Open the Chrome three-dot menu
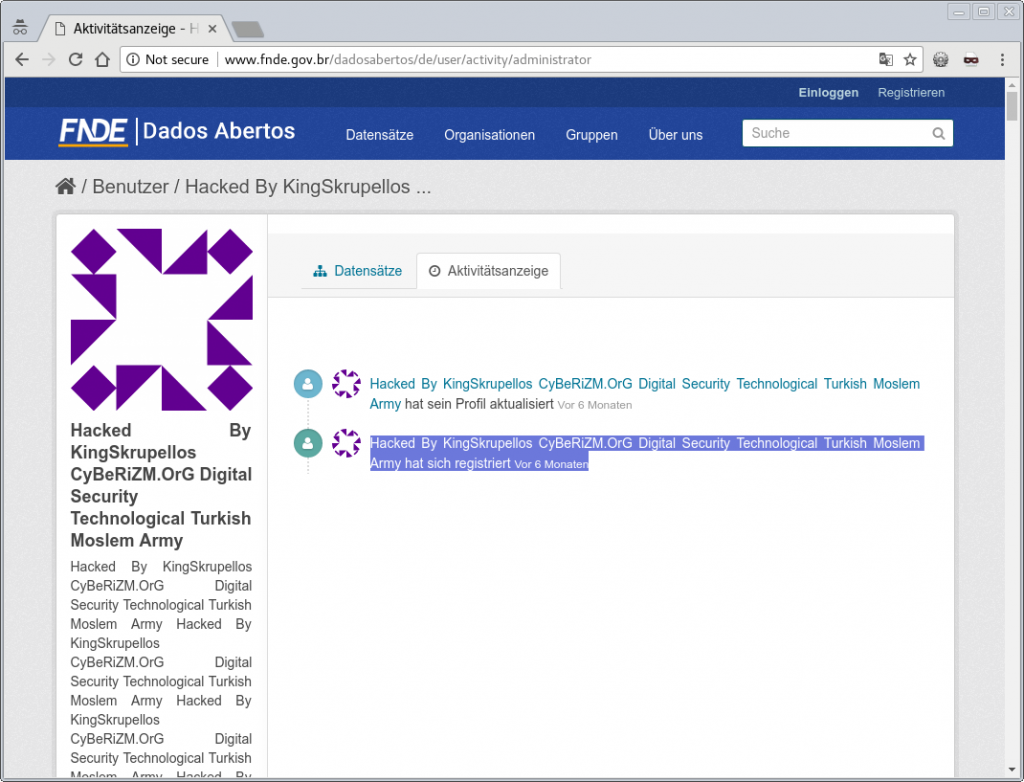 coord(1002,59)
